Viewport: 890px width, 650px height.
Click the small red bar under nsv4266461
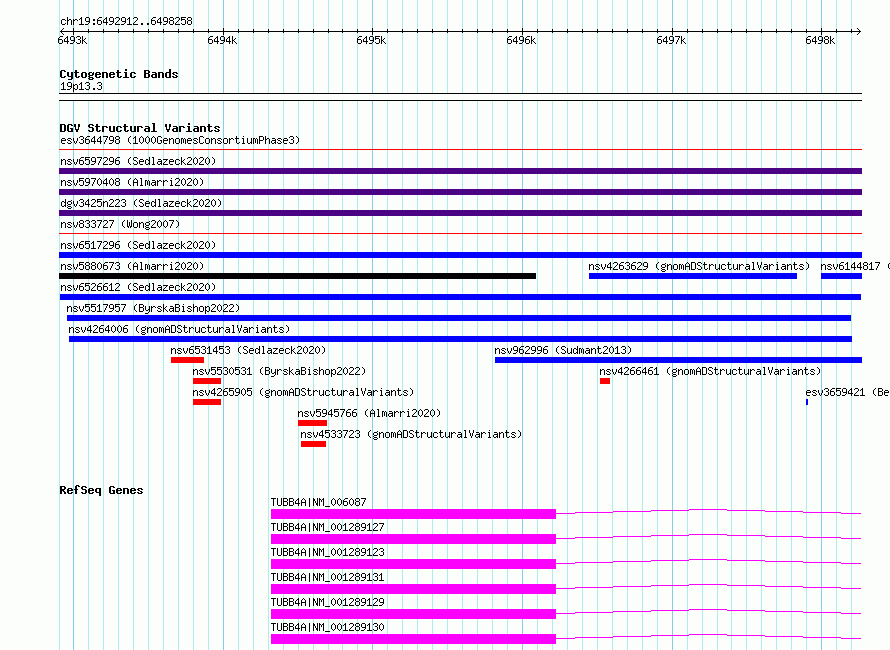pos(605,381)
